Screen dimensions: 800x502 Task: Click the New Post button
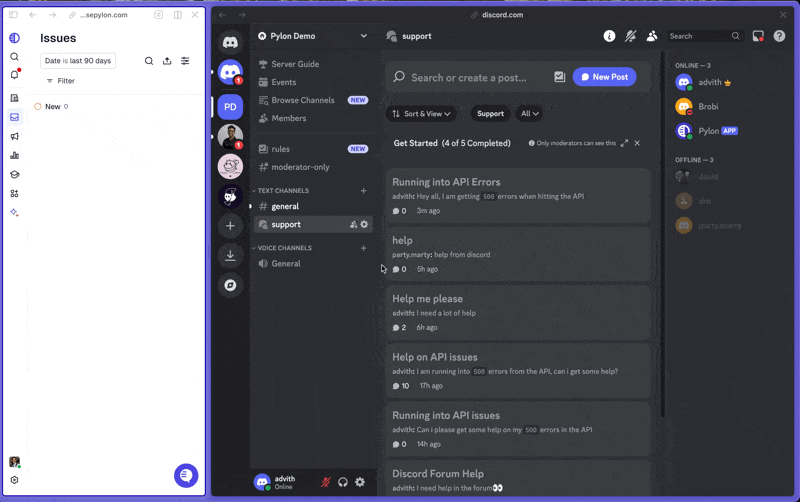(604, 77)
